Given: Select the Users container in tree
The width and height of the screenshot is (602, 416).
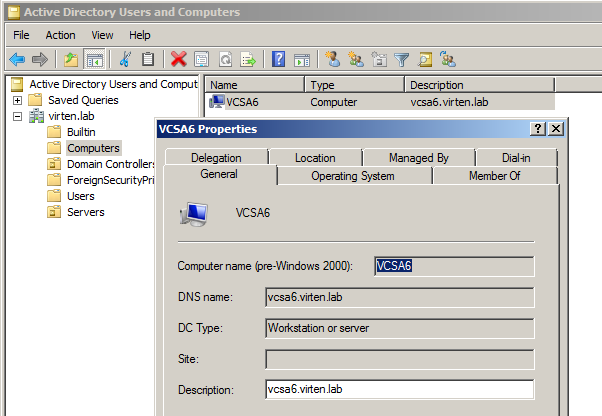Looking at the screenshot, I should [81, 196].
